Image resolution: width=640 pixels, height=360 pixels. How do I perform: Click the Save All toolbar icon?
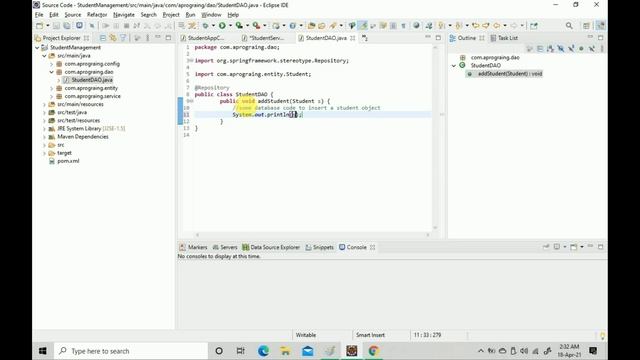pyautogui.click(x=67, y=26)
